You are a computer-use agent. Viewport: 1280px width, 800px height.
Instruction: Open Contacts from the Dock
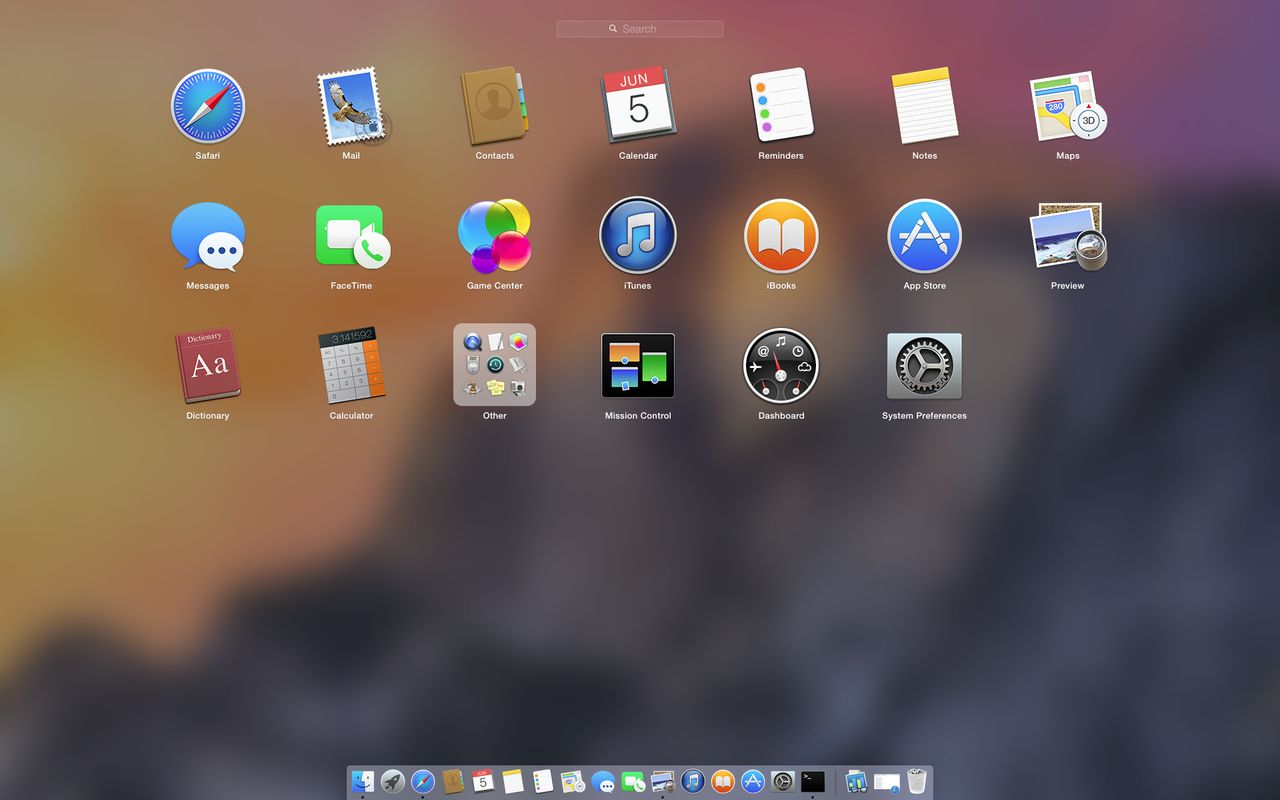coord(453,781)
